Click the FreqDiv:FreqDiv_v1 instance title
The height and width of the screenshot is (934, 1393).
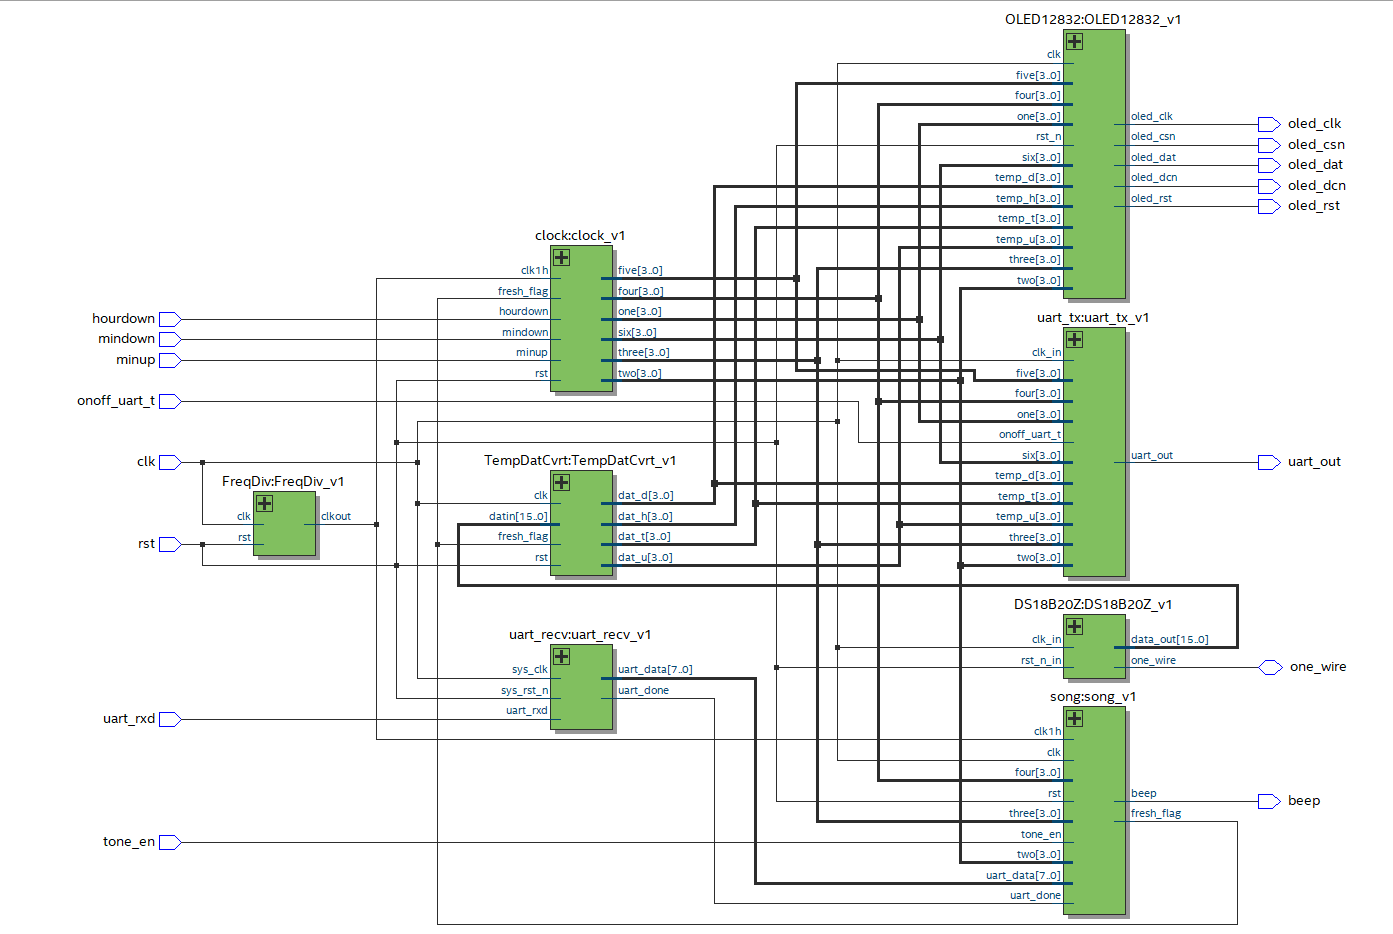click(283, 481)
